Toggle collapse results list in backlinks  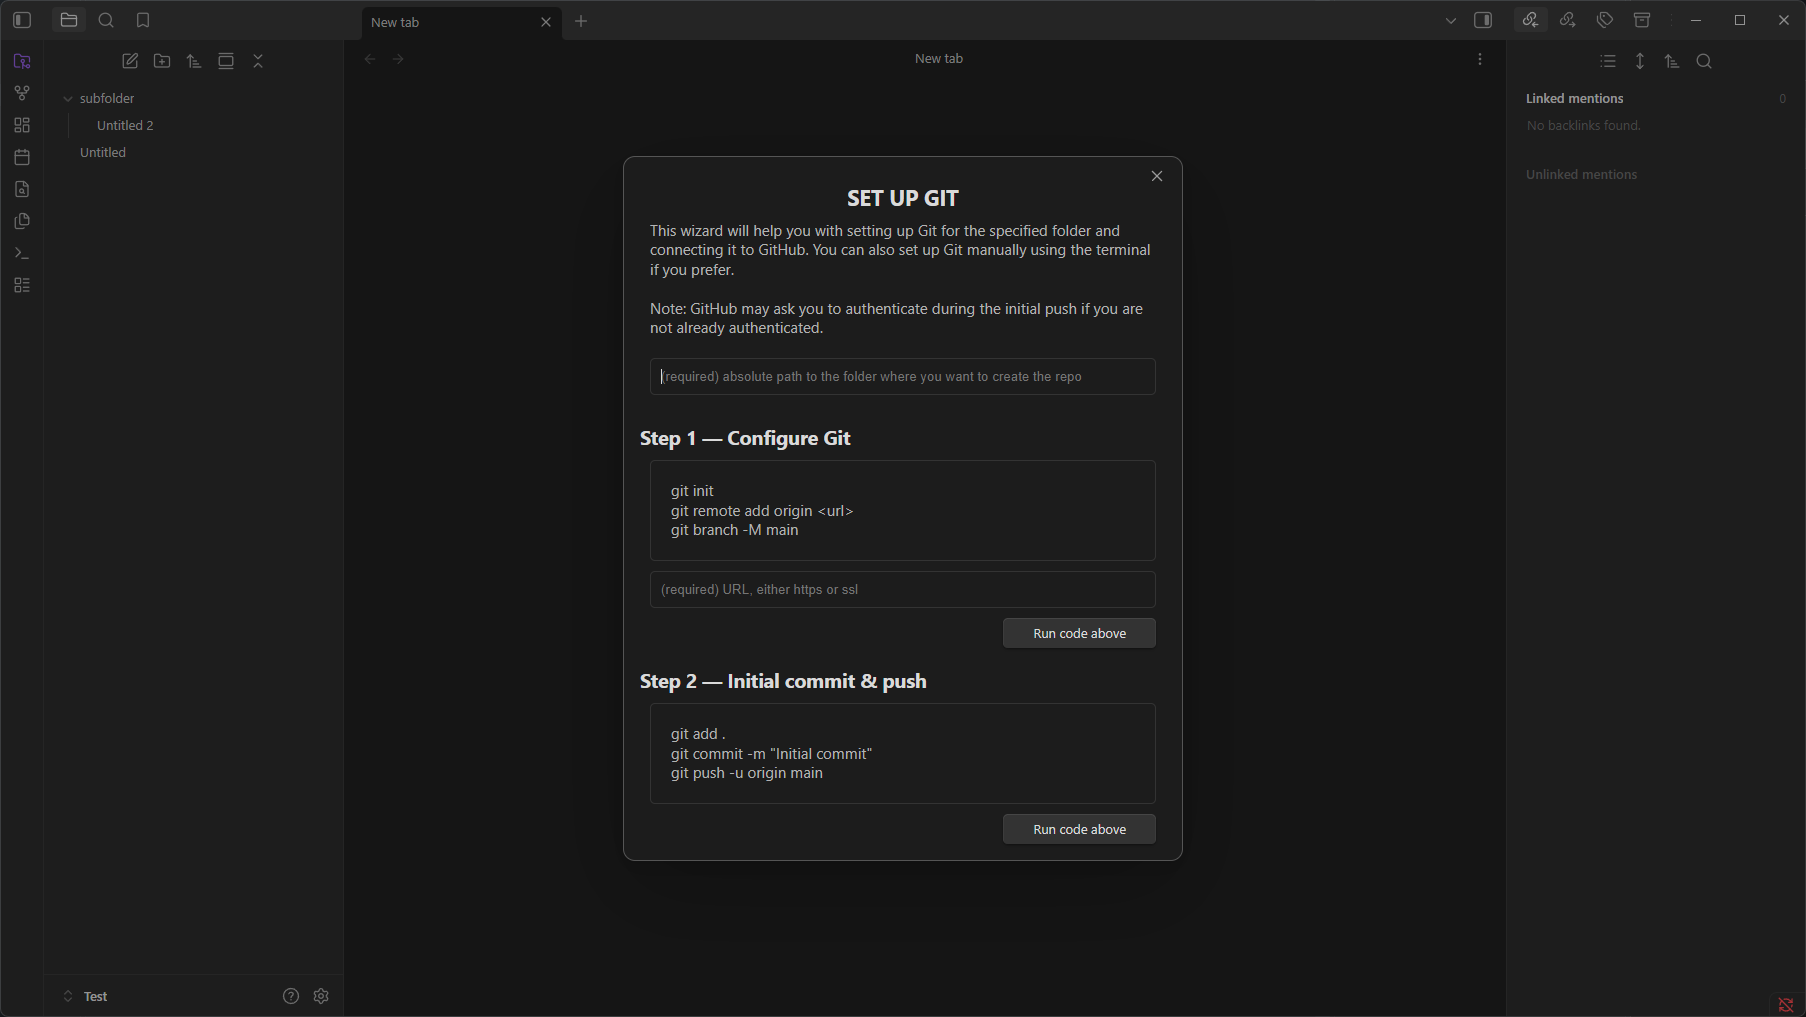pos(1608,61)
